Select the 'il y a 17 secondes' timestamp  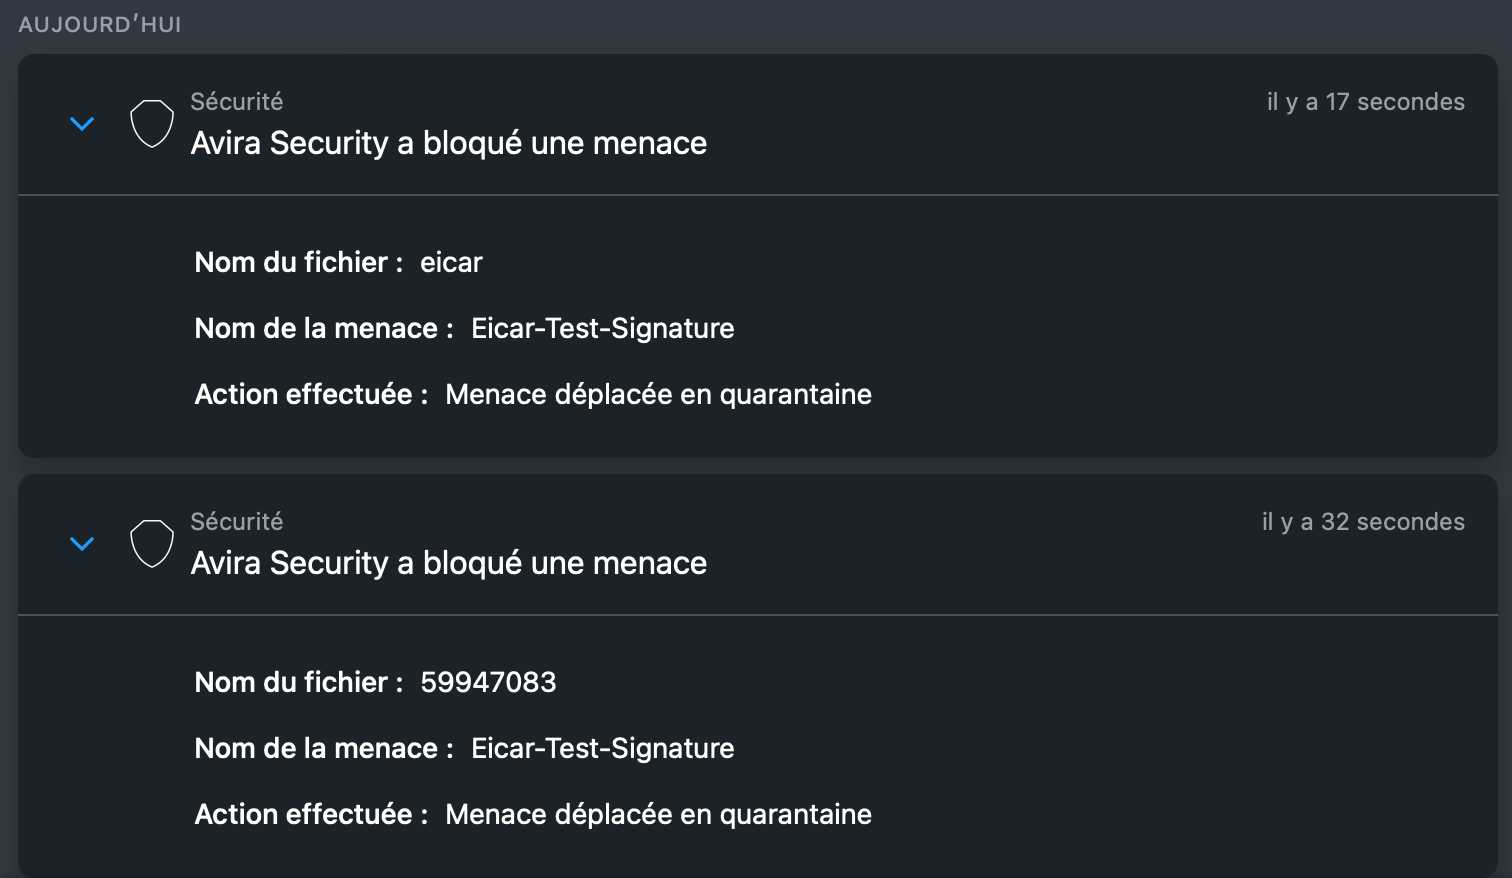(x=1365, y=102)
